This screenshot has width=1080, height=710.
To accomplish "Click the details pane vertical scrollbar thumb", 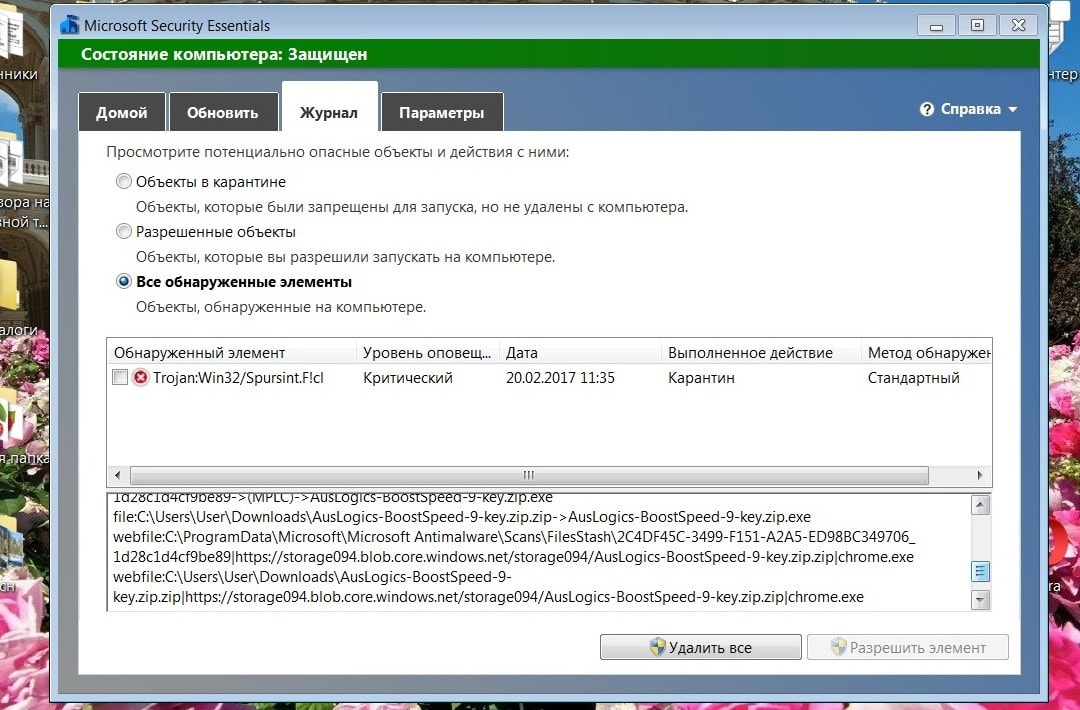I will coord(980,571).
